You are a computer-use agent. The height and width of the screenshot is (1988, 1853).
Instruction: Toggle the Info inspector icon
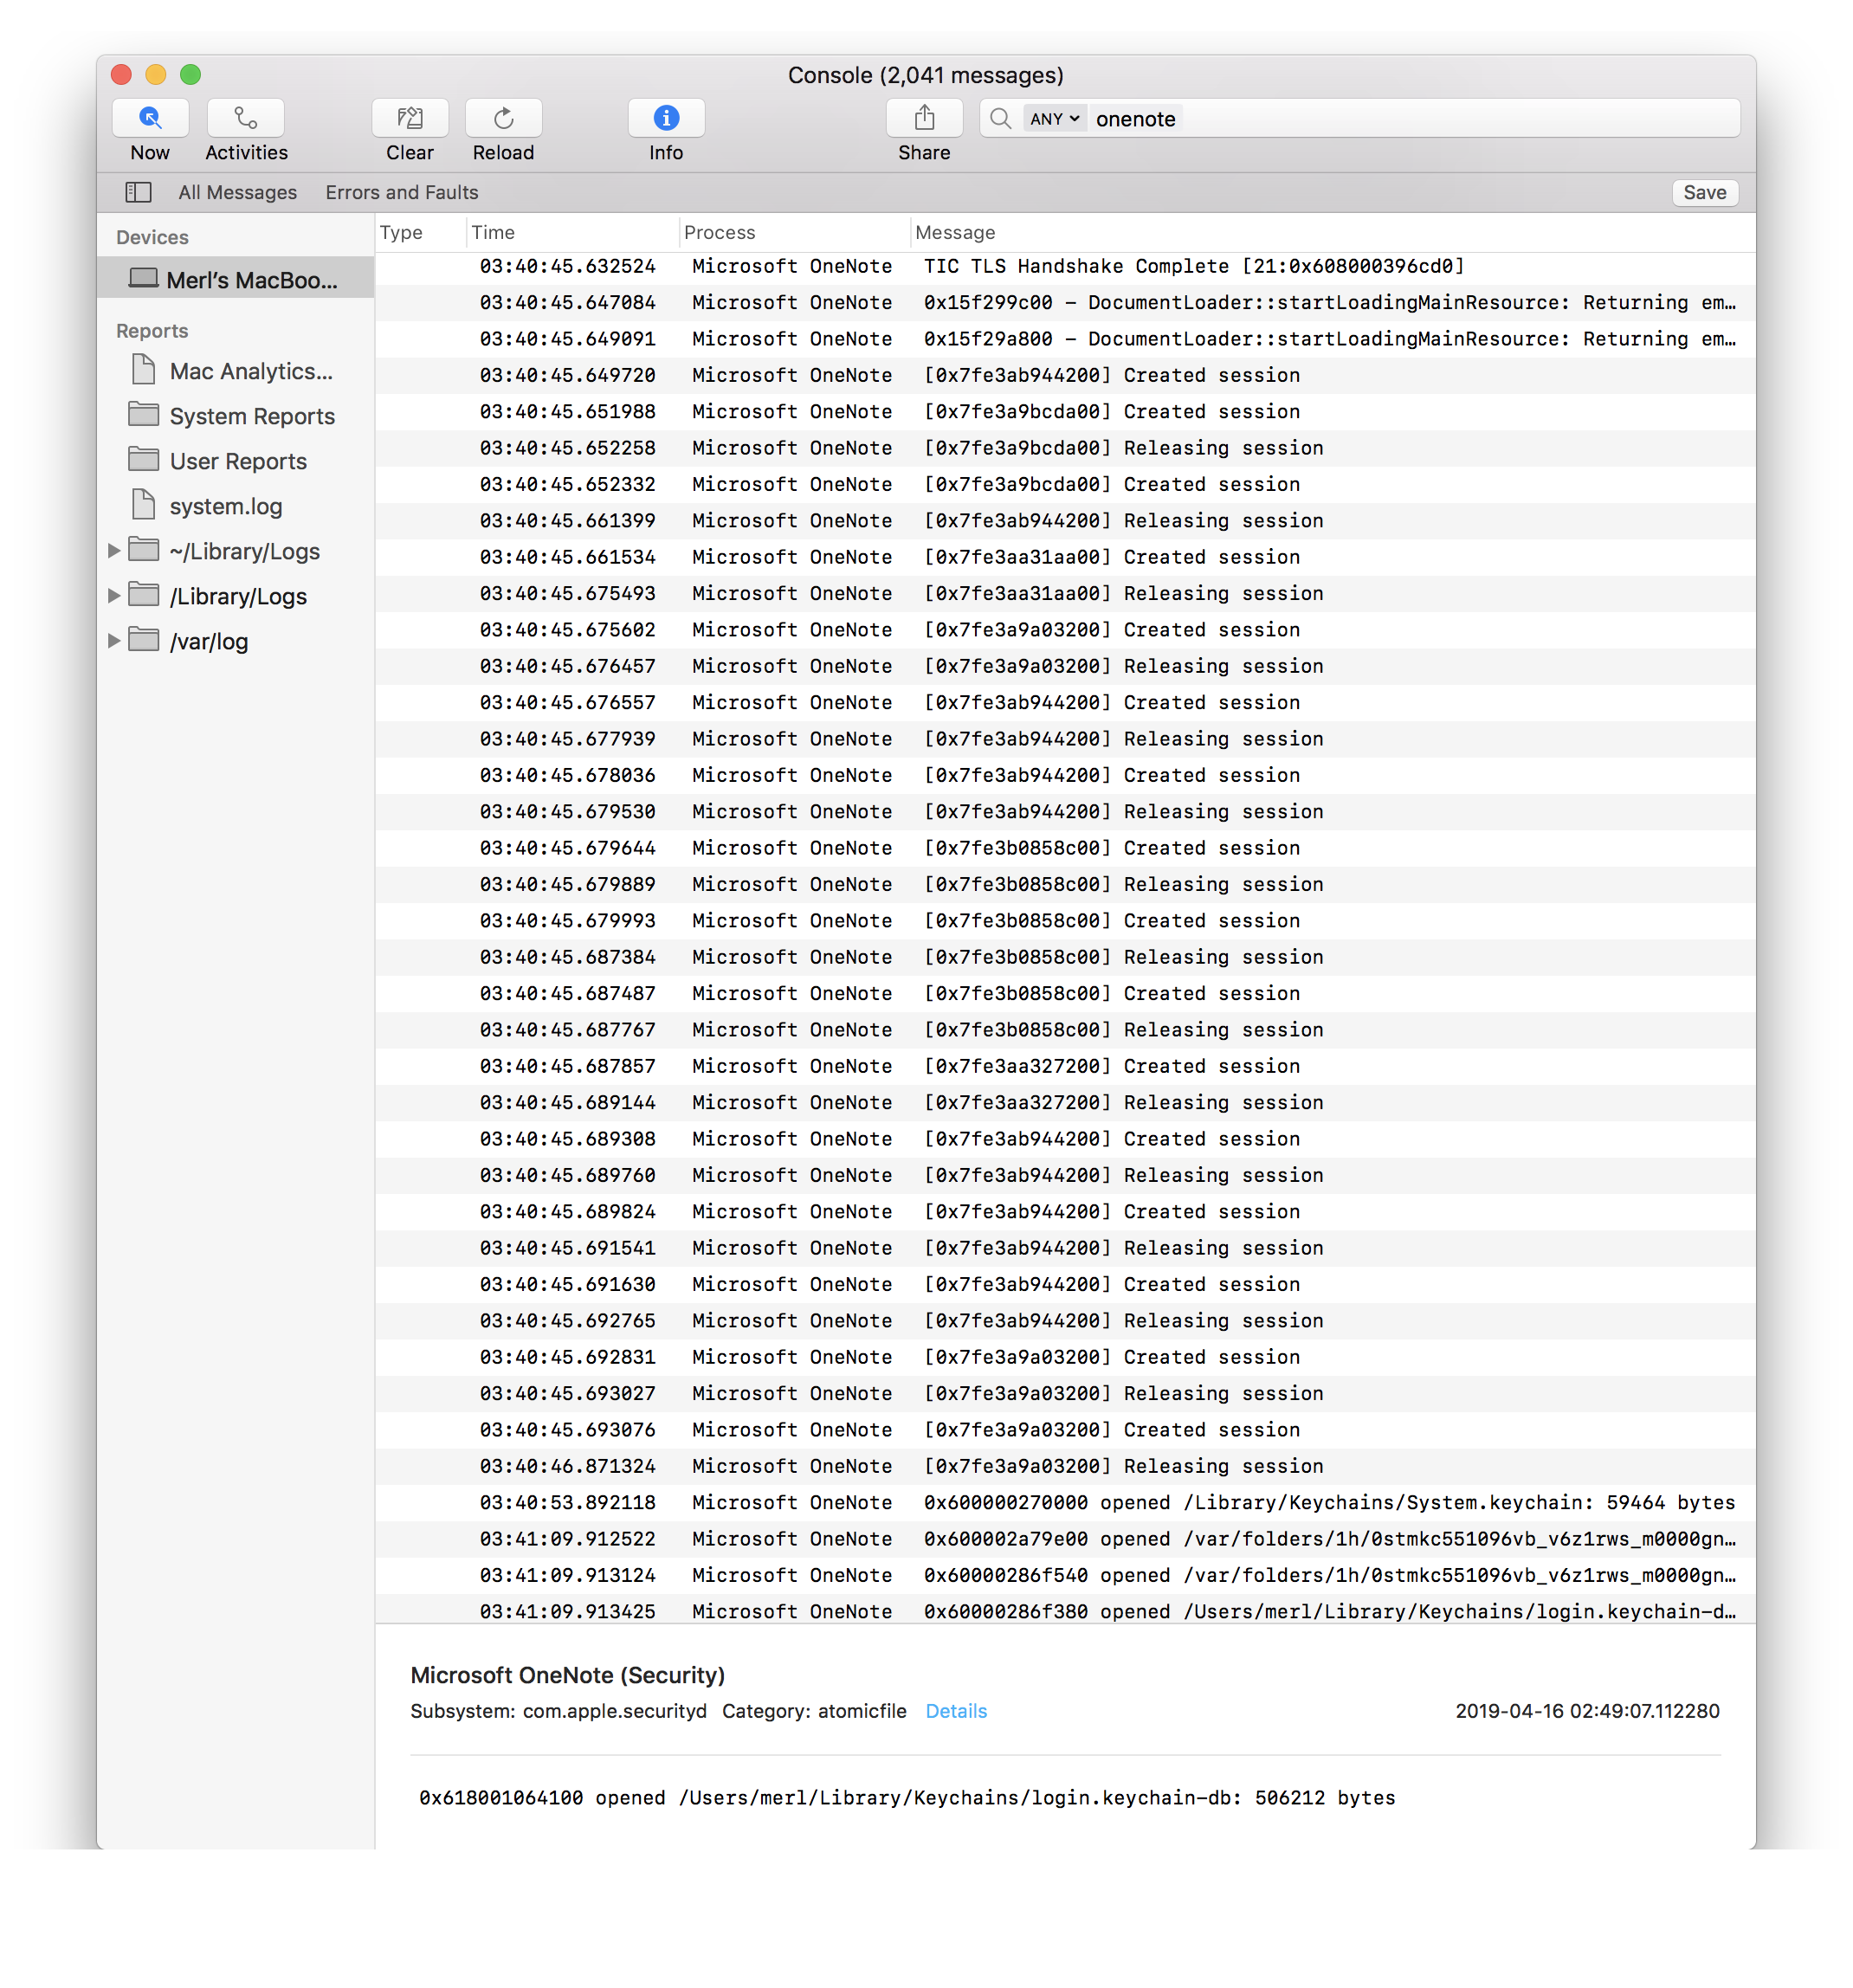point(666,118)
